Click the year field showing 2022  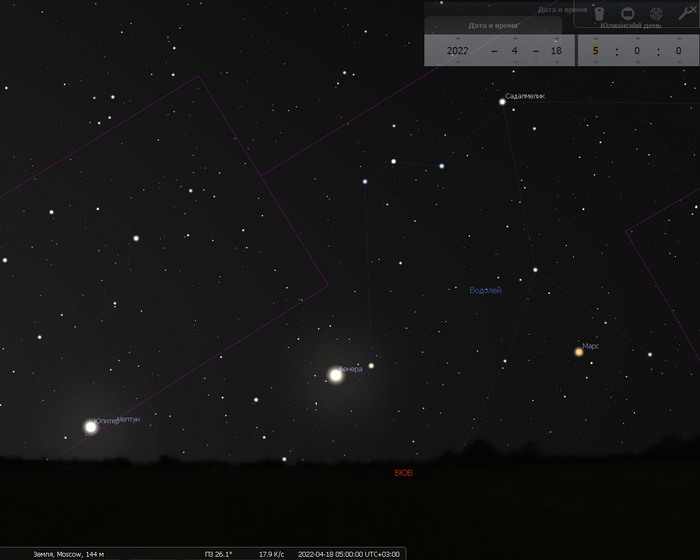458,50
